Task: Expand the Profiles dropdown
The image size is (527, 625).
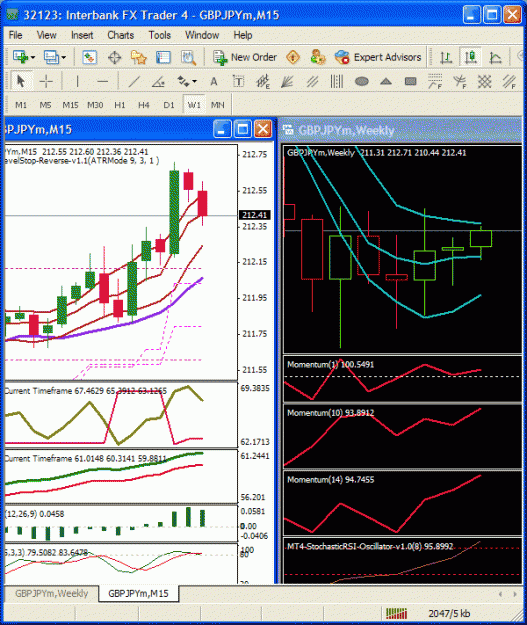Action: click(64, 58)
